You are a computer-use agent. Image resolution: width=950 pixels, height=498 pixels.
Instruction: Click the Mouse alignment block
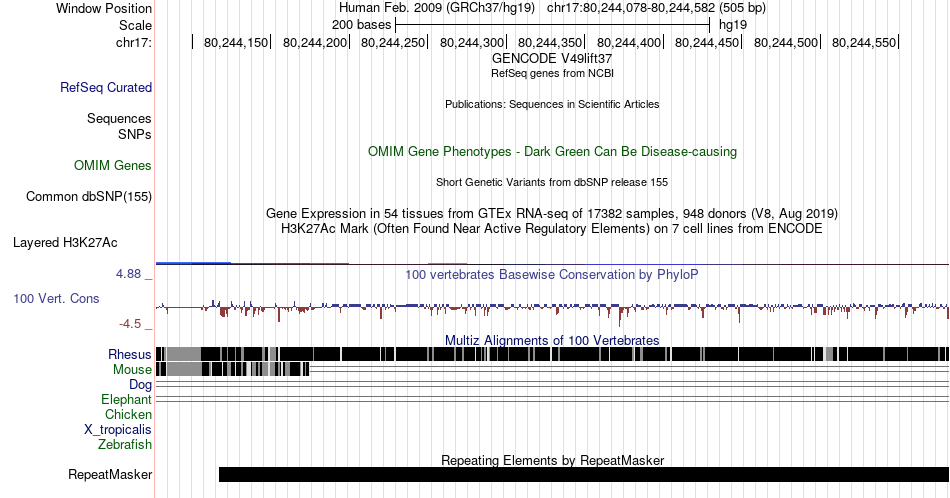tap(233, 369)
